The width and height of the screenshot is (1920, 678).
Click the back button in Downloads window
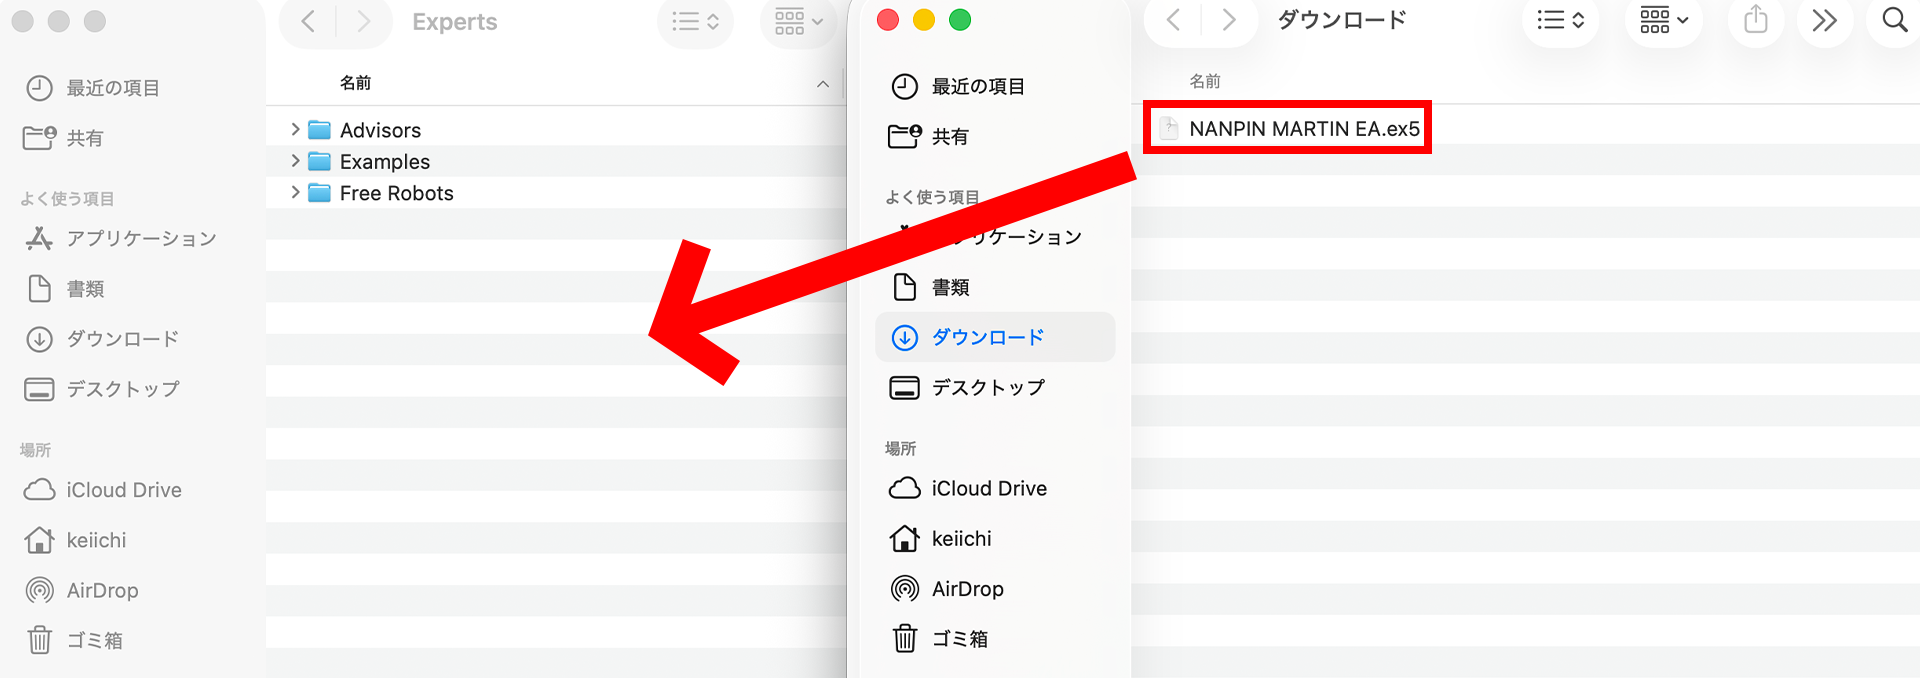pyautogui.click(x=1174, y=20)
